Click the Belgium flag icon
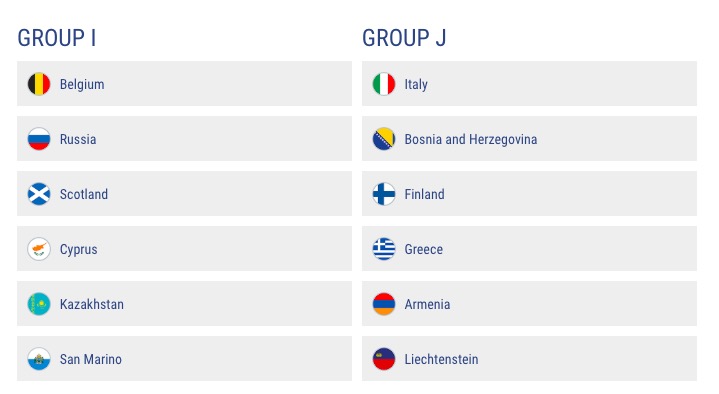 click(39, 84)
